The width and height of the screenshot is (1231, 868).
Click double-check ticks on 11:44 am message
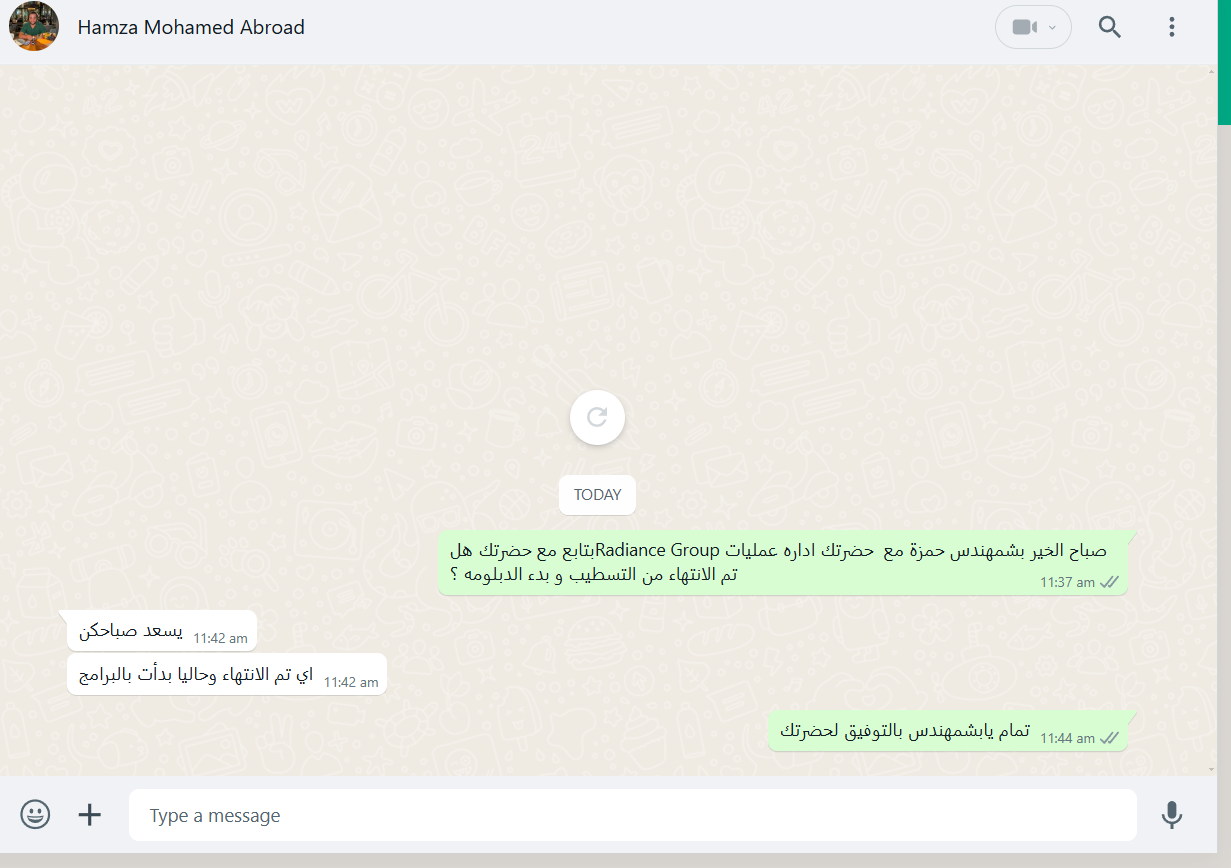1109,738
